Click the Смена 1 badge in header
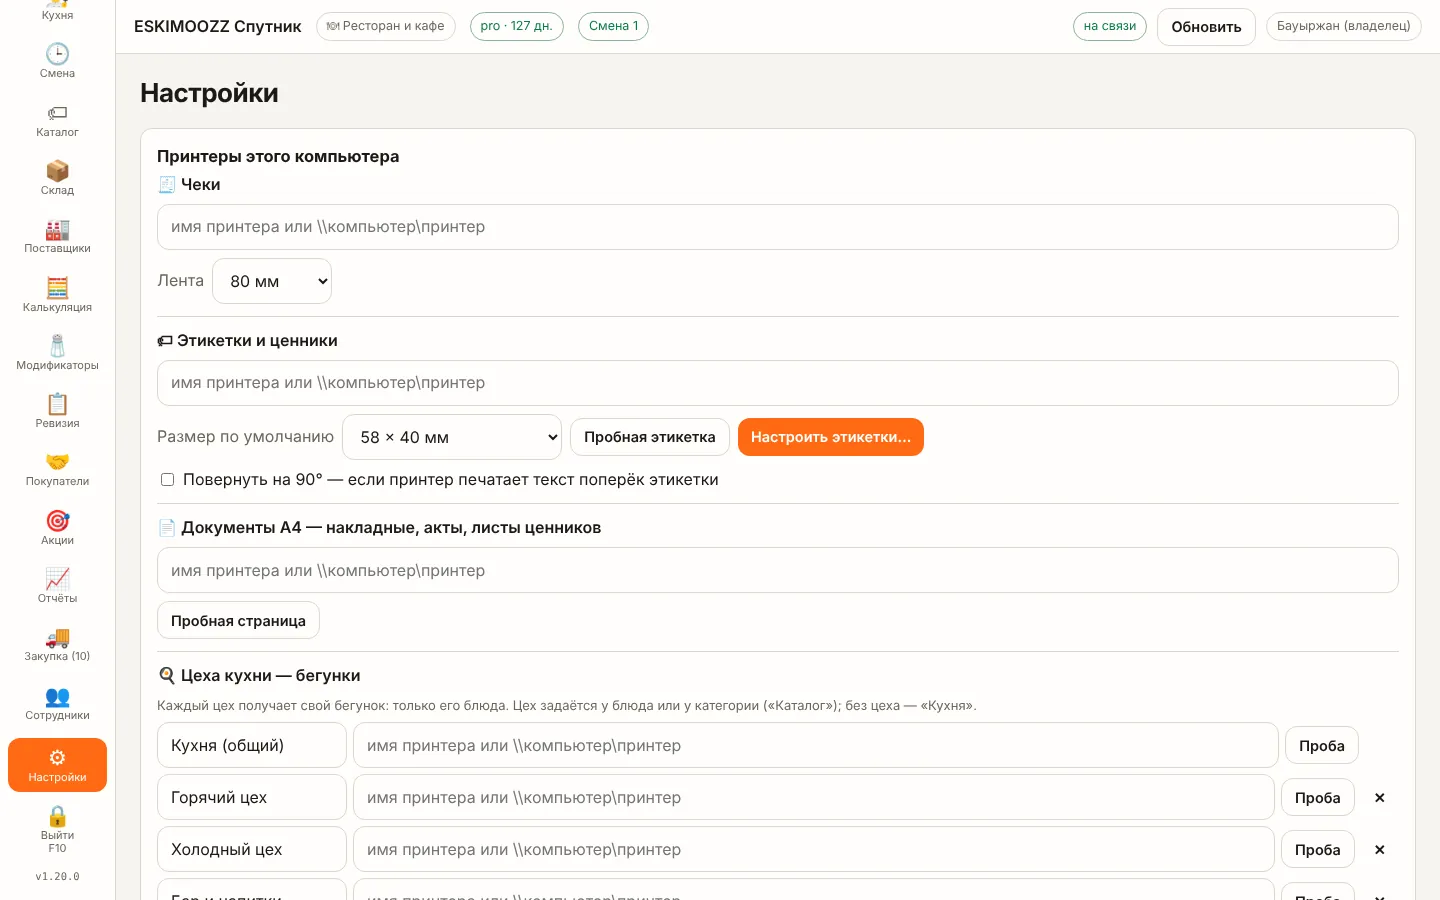Screen dimensions: 1440x900 614,26
